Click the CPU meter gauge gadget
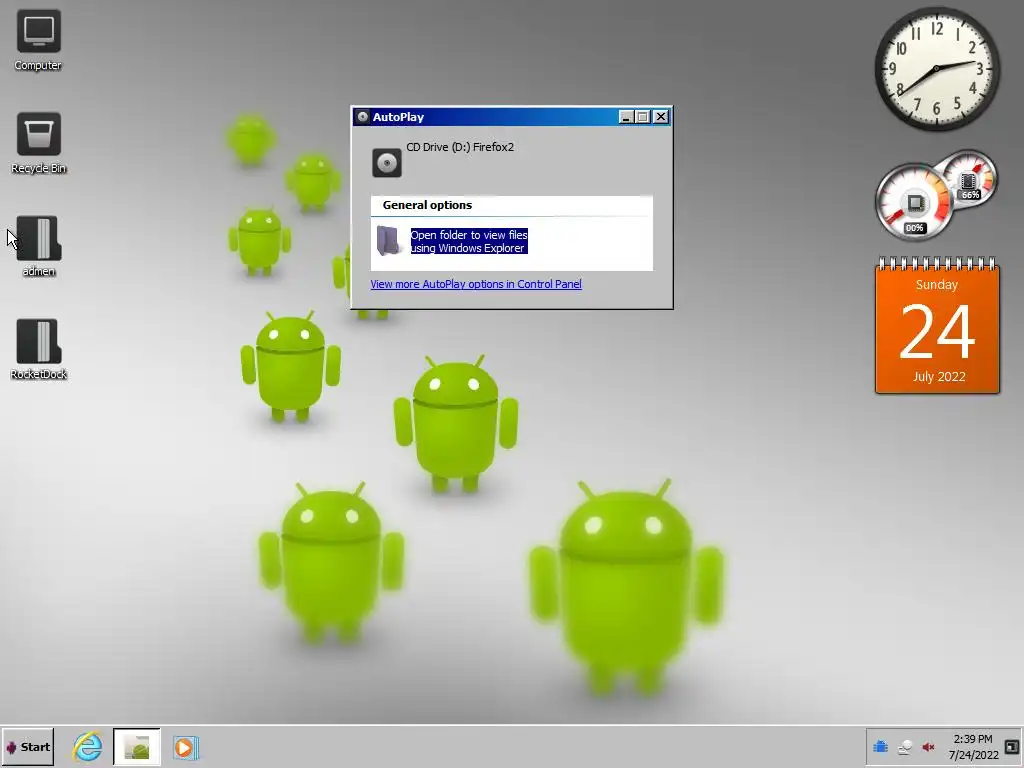Screen dimensions: 1024x768 (x=914, y=203)
